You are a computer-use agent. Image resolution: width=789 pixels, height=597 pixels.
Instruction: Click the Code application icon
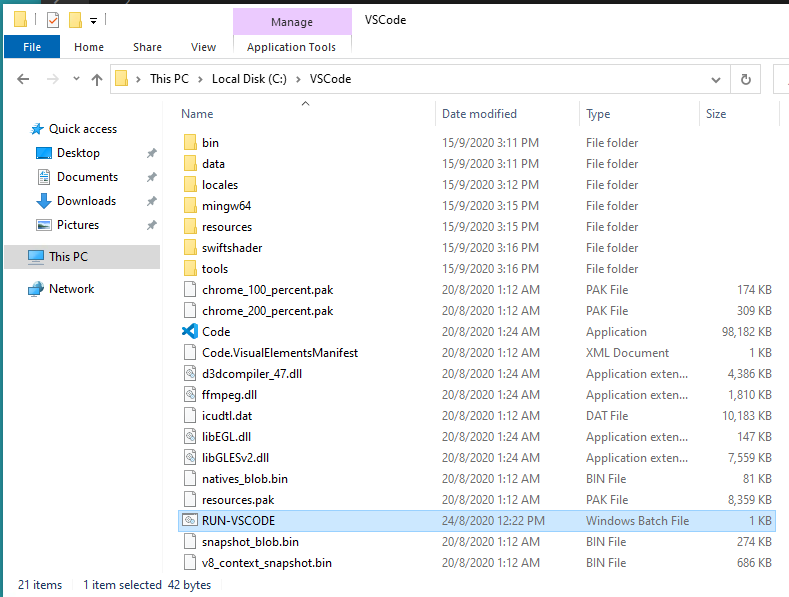pos(190,332)
